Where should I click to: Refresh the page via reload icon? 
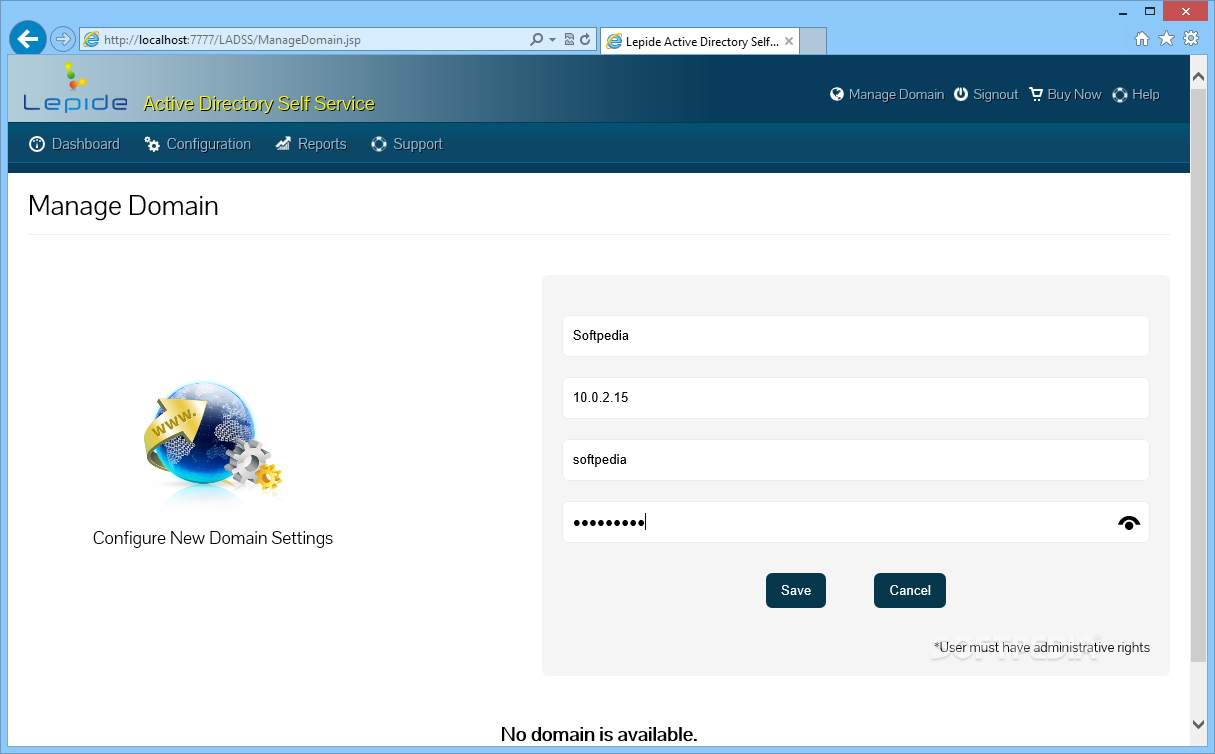tap(585, 40)
